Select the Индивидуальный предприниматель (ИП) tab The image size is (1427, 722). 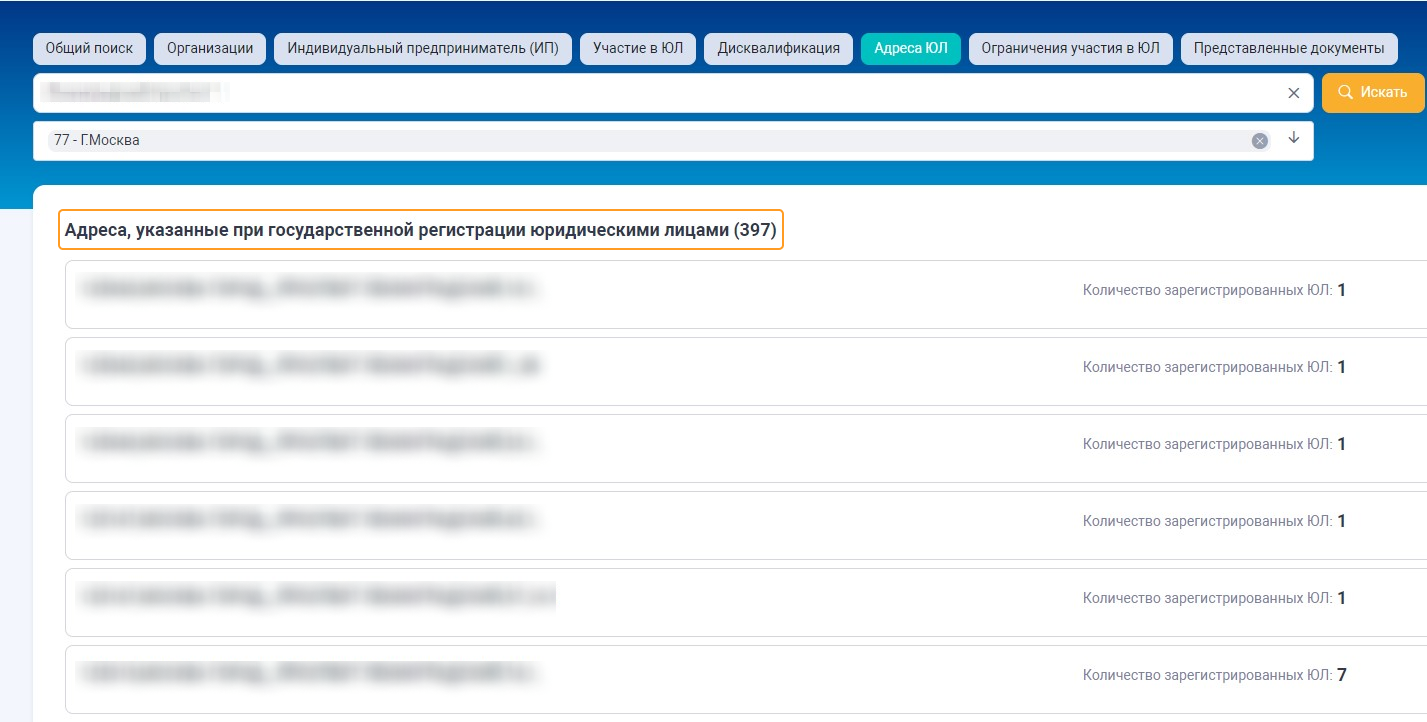pyautogui.click(x=423, y=49)
